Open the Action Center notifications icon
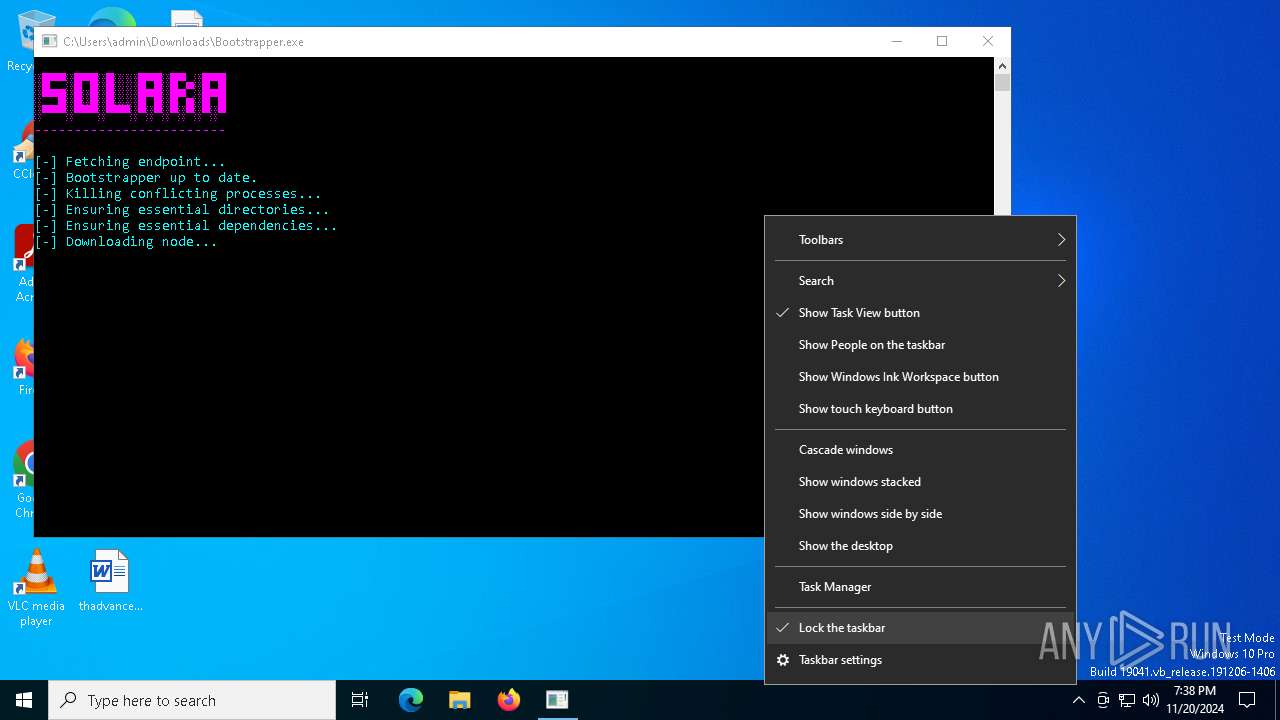 tap(1247, 700)
